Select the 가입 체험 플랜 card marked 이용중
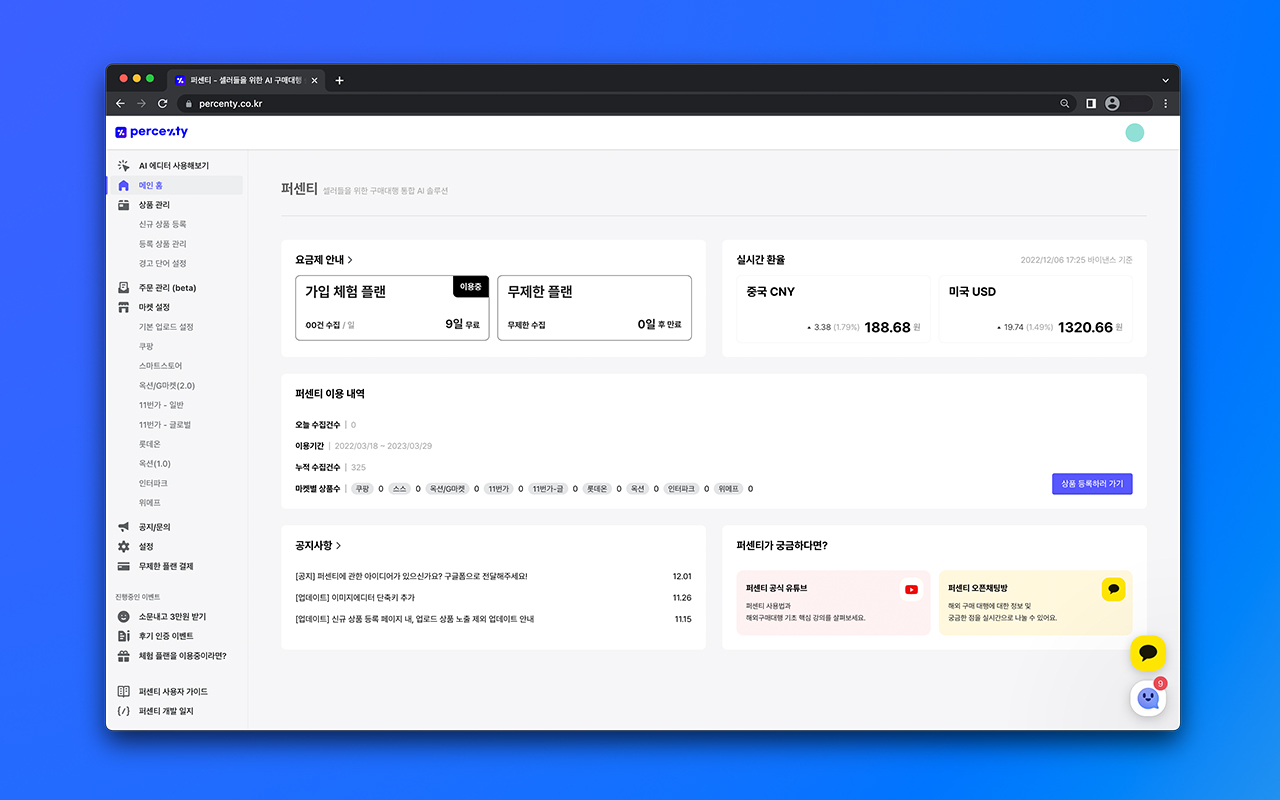This screenshot has width=1280, height=800. point(392,307)
